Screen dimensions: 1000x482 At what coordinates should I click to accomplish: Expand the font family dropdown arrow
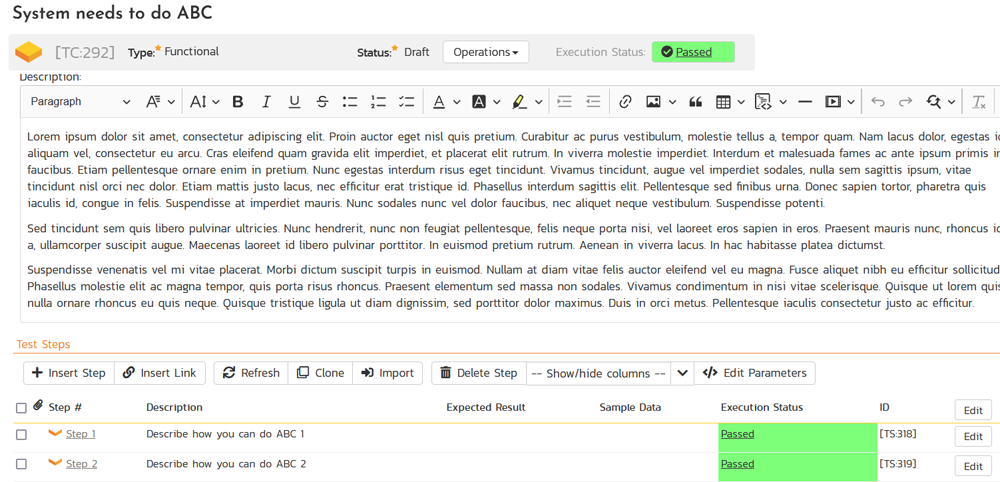(x=171, y=101)
